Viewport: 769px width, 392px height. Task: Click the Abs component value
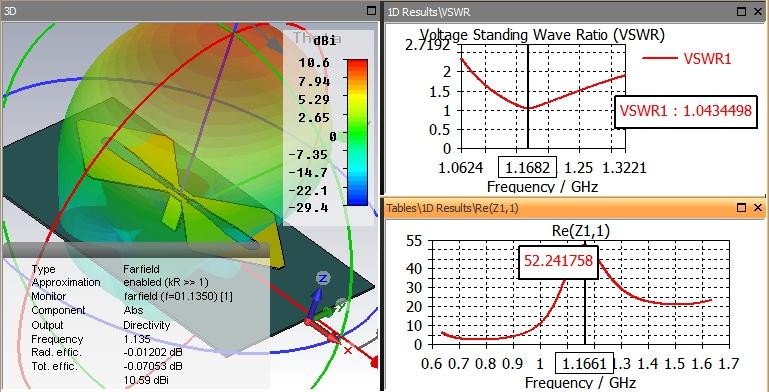tap(133, 310)
